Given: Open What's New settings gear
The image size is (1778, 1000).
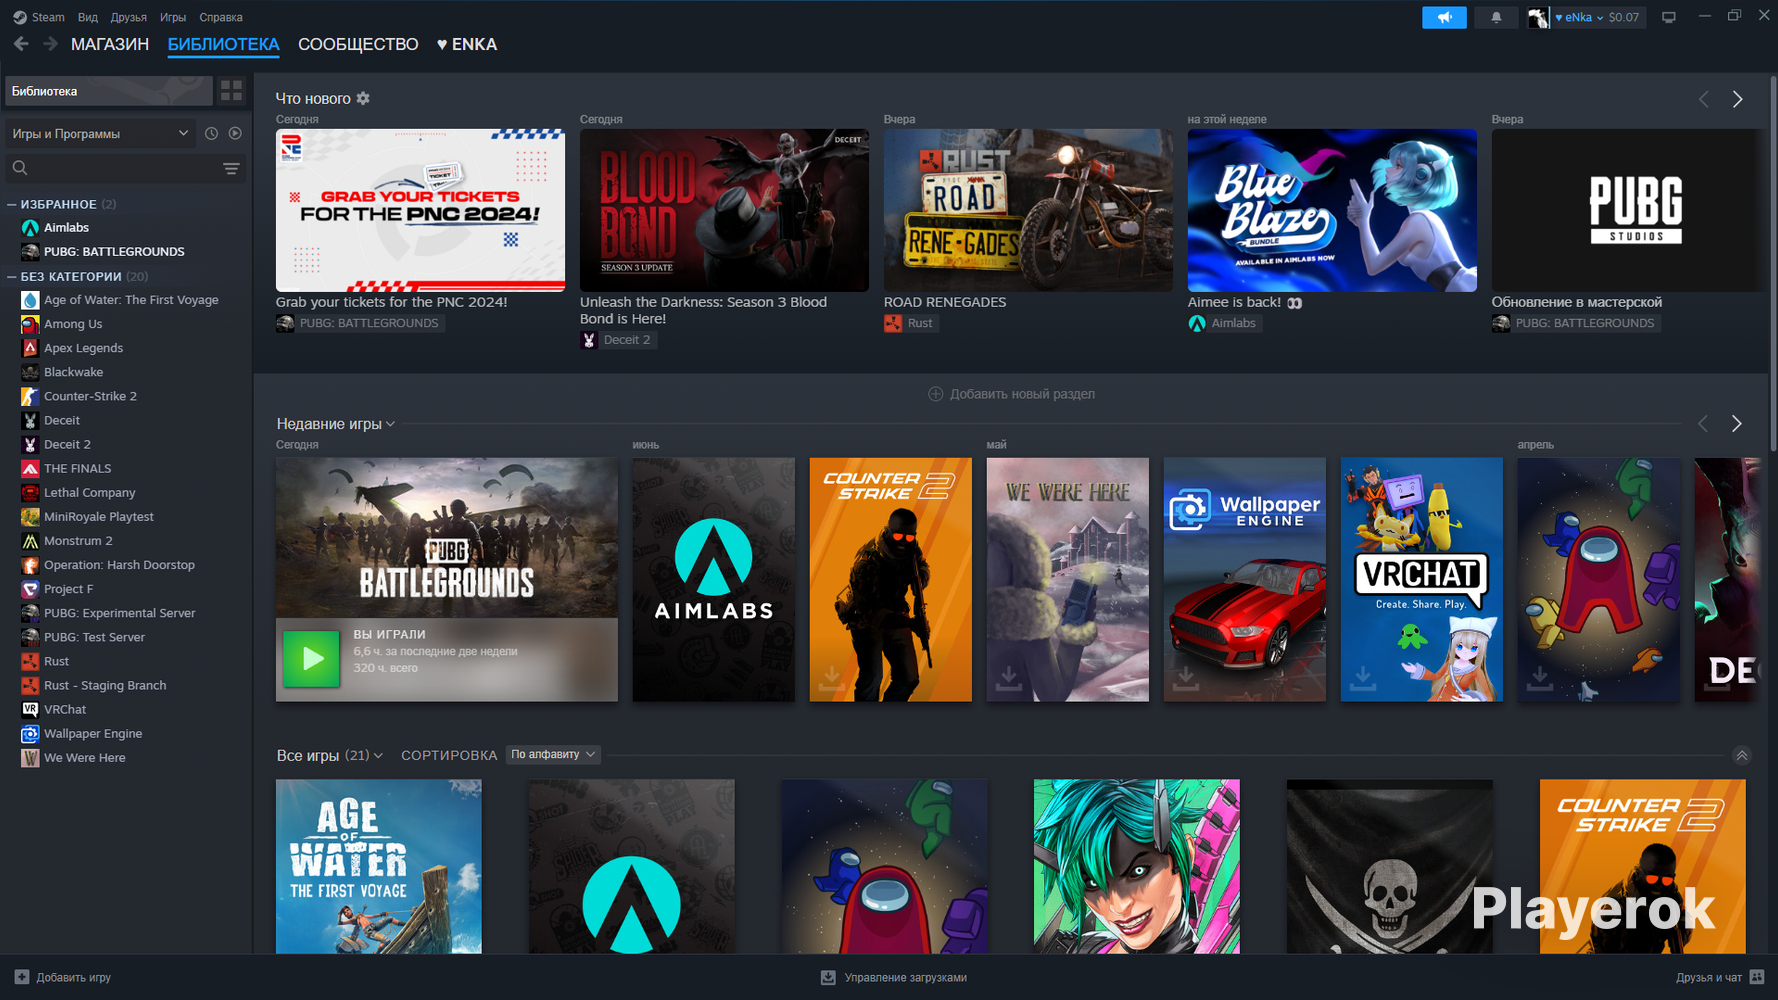Looking at the screenshot, I should [363, 98].
